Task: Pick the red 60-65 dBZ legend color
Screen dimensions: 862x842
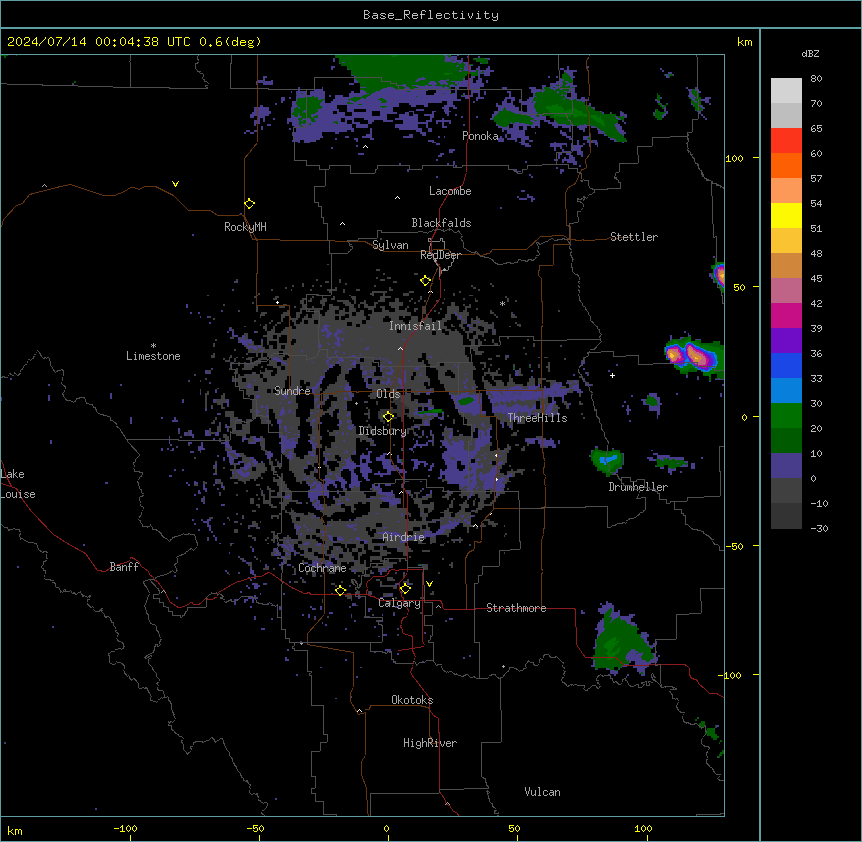Action: [786, 141]
